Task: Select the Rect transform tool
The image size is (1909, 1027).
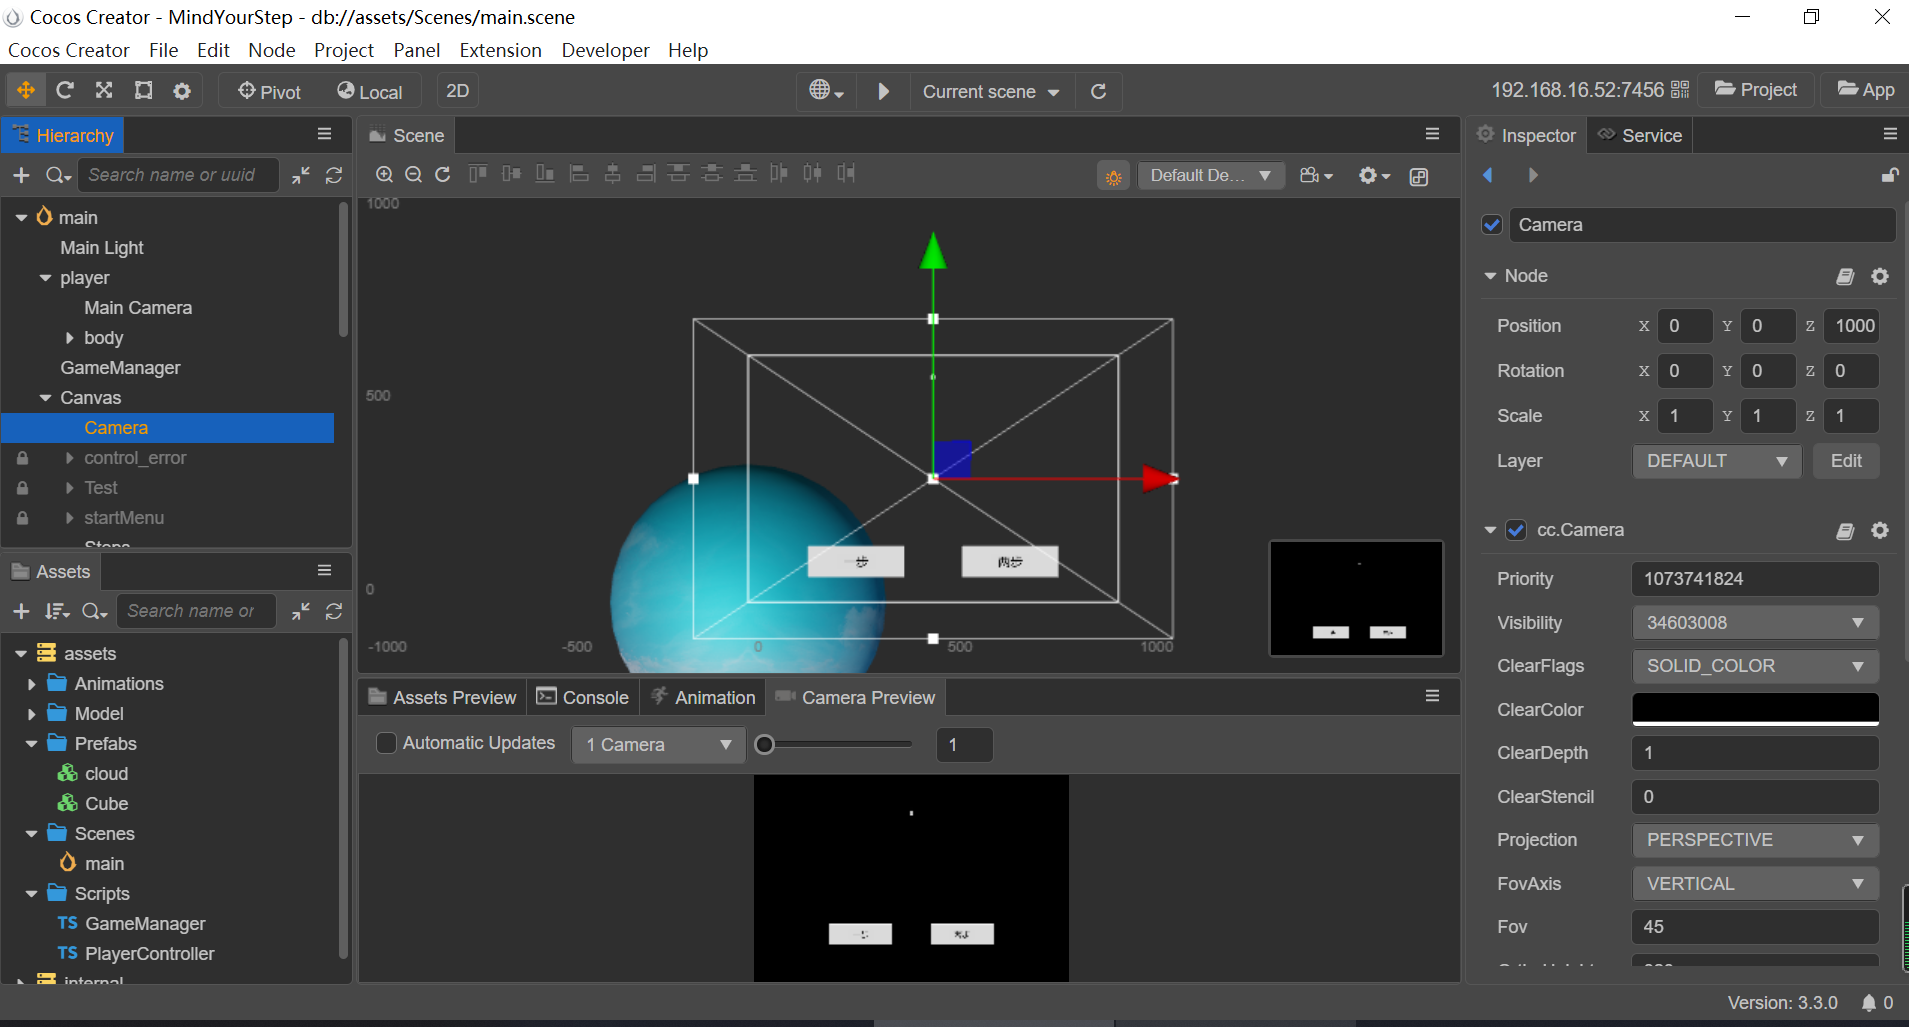Action: [x=143, y=91]
